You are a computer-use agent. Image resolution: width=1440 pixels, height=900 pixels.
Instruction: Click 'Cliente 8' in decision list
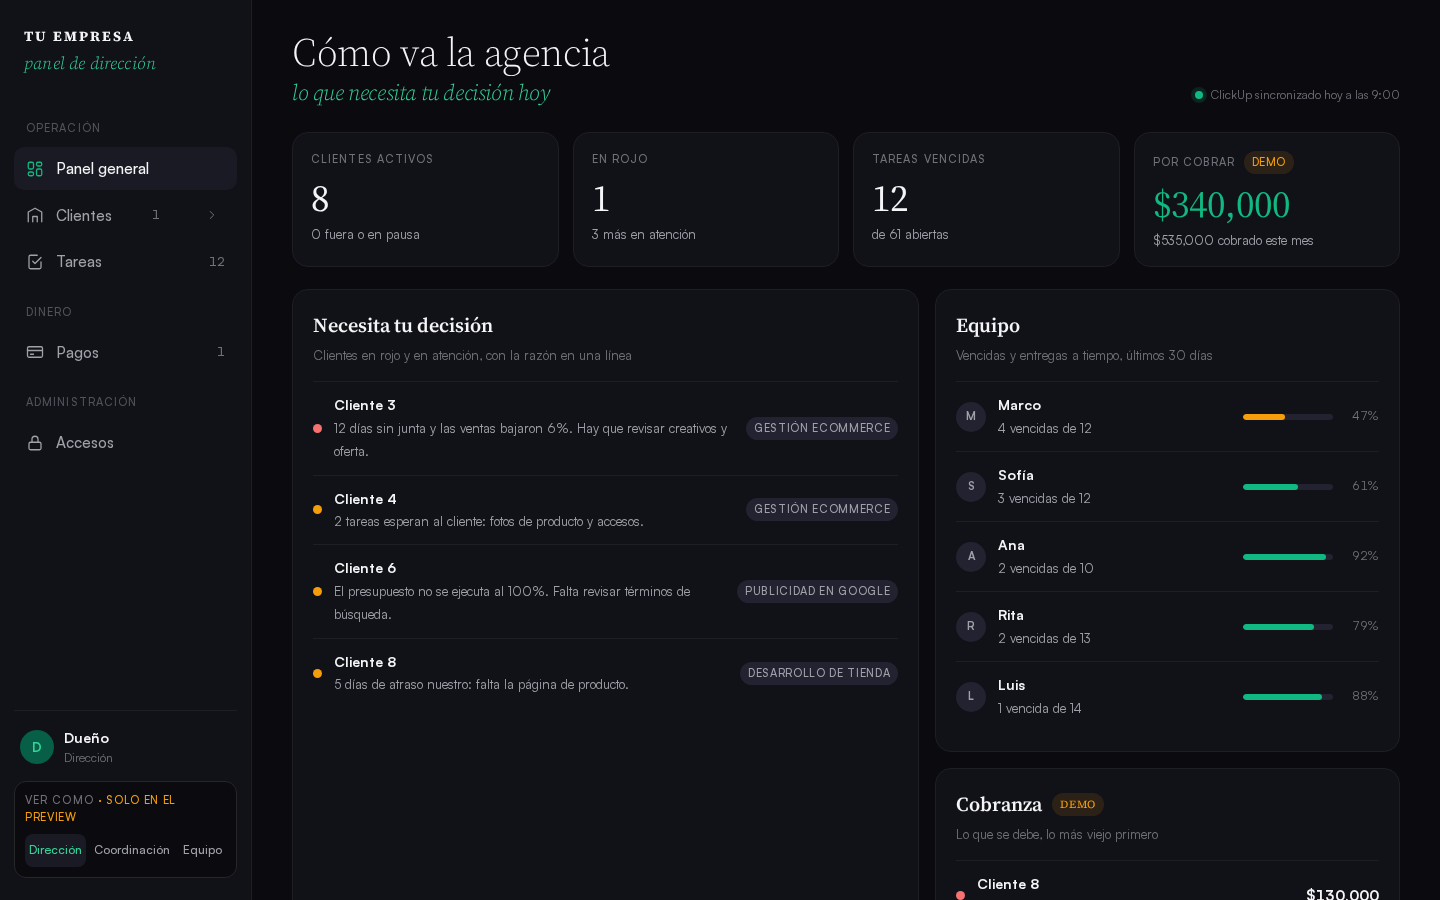(x=365, y=662)
